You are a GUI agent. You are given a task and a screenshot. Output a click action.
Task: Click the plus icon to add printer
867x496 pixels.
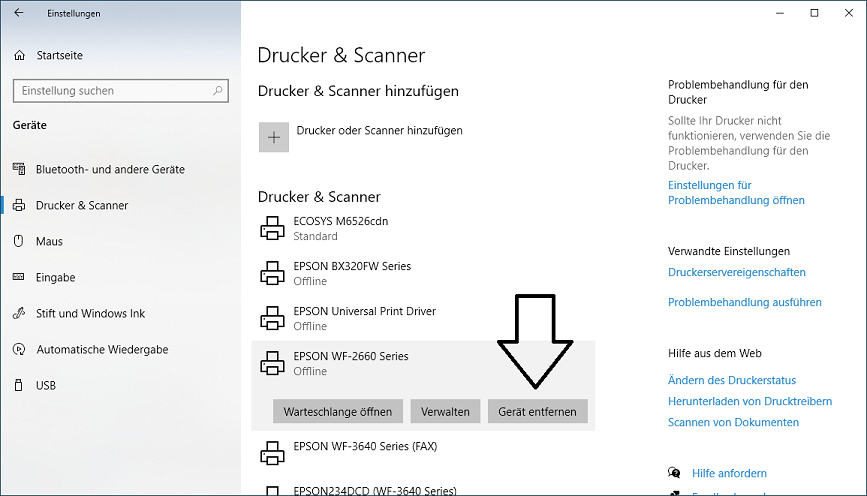(x=274, y=137)
